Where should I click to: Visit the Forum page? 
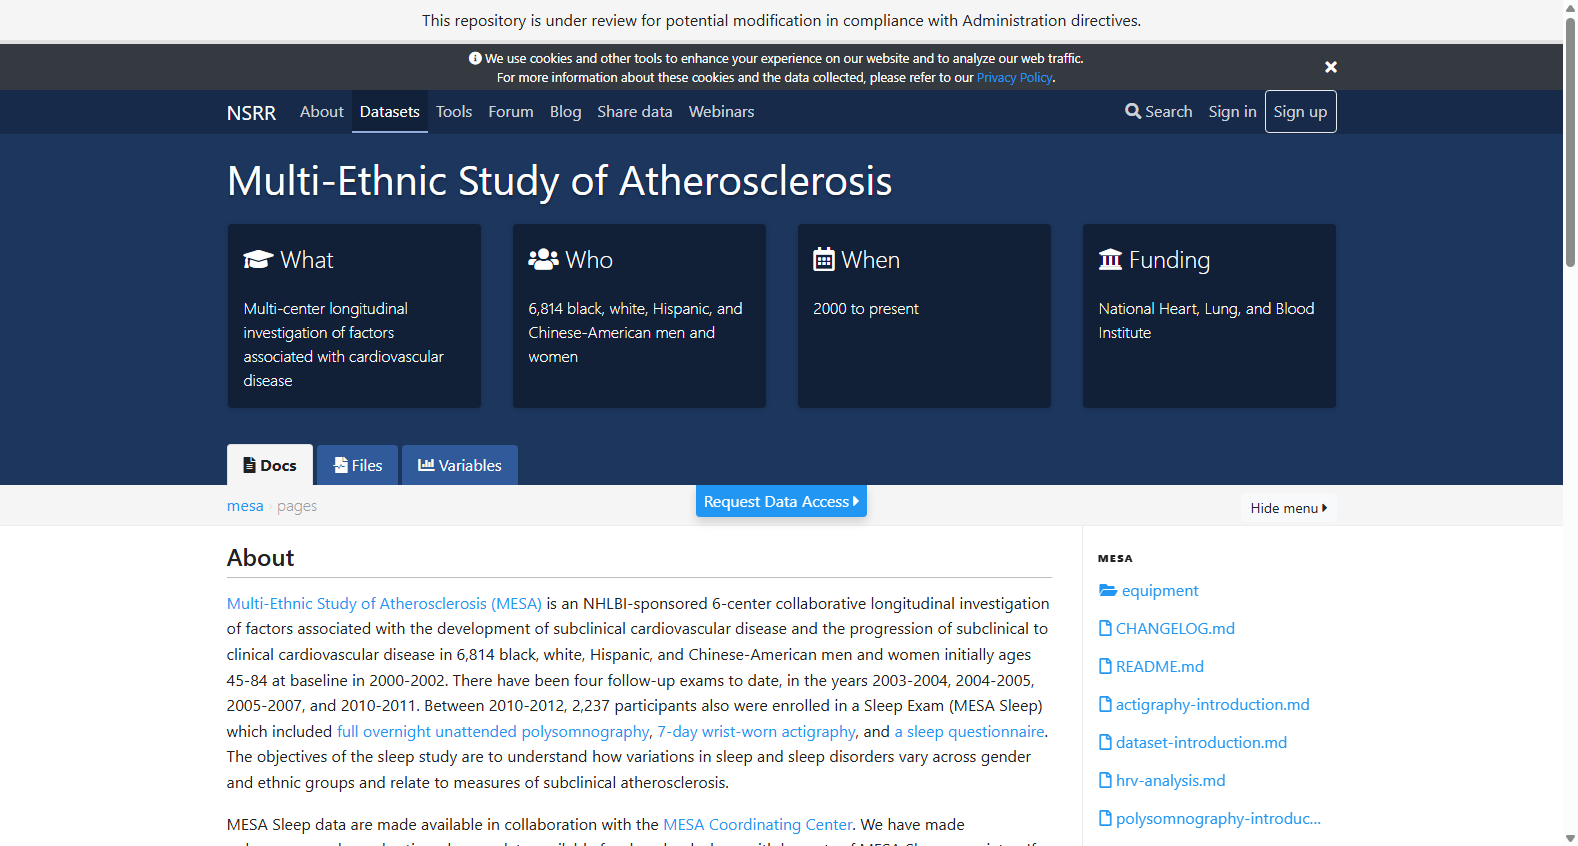tap(511, 112)
